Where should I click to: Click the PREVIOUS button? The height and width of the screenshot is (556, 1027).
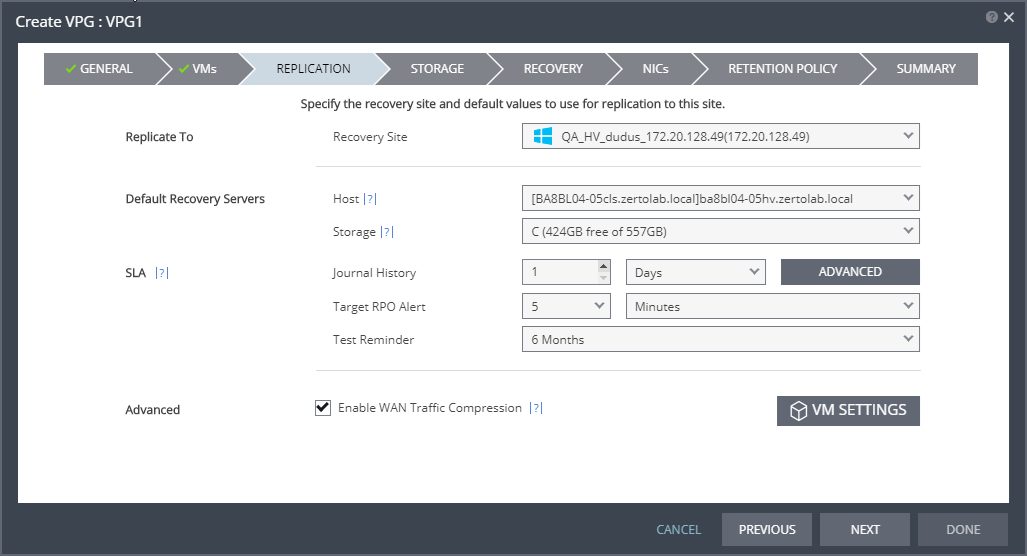pos(767,529)
